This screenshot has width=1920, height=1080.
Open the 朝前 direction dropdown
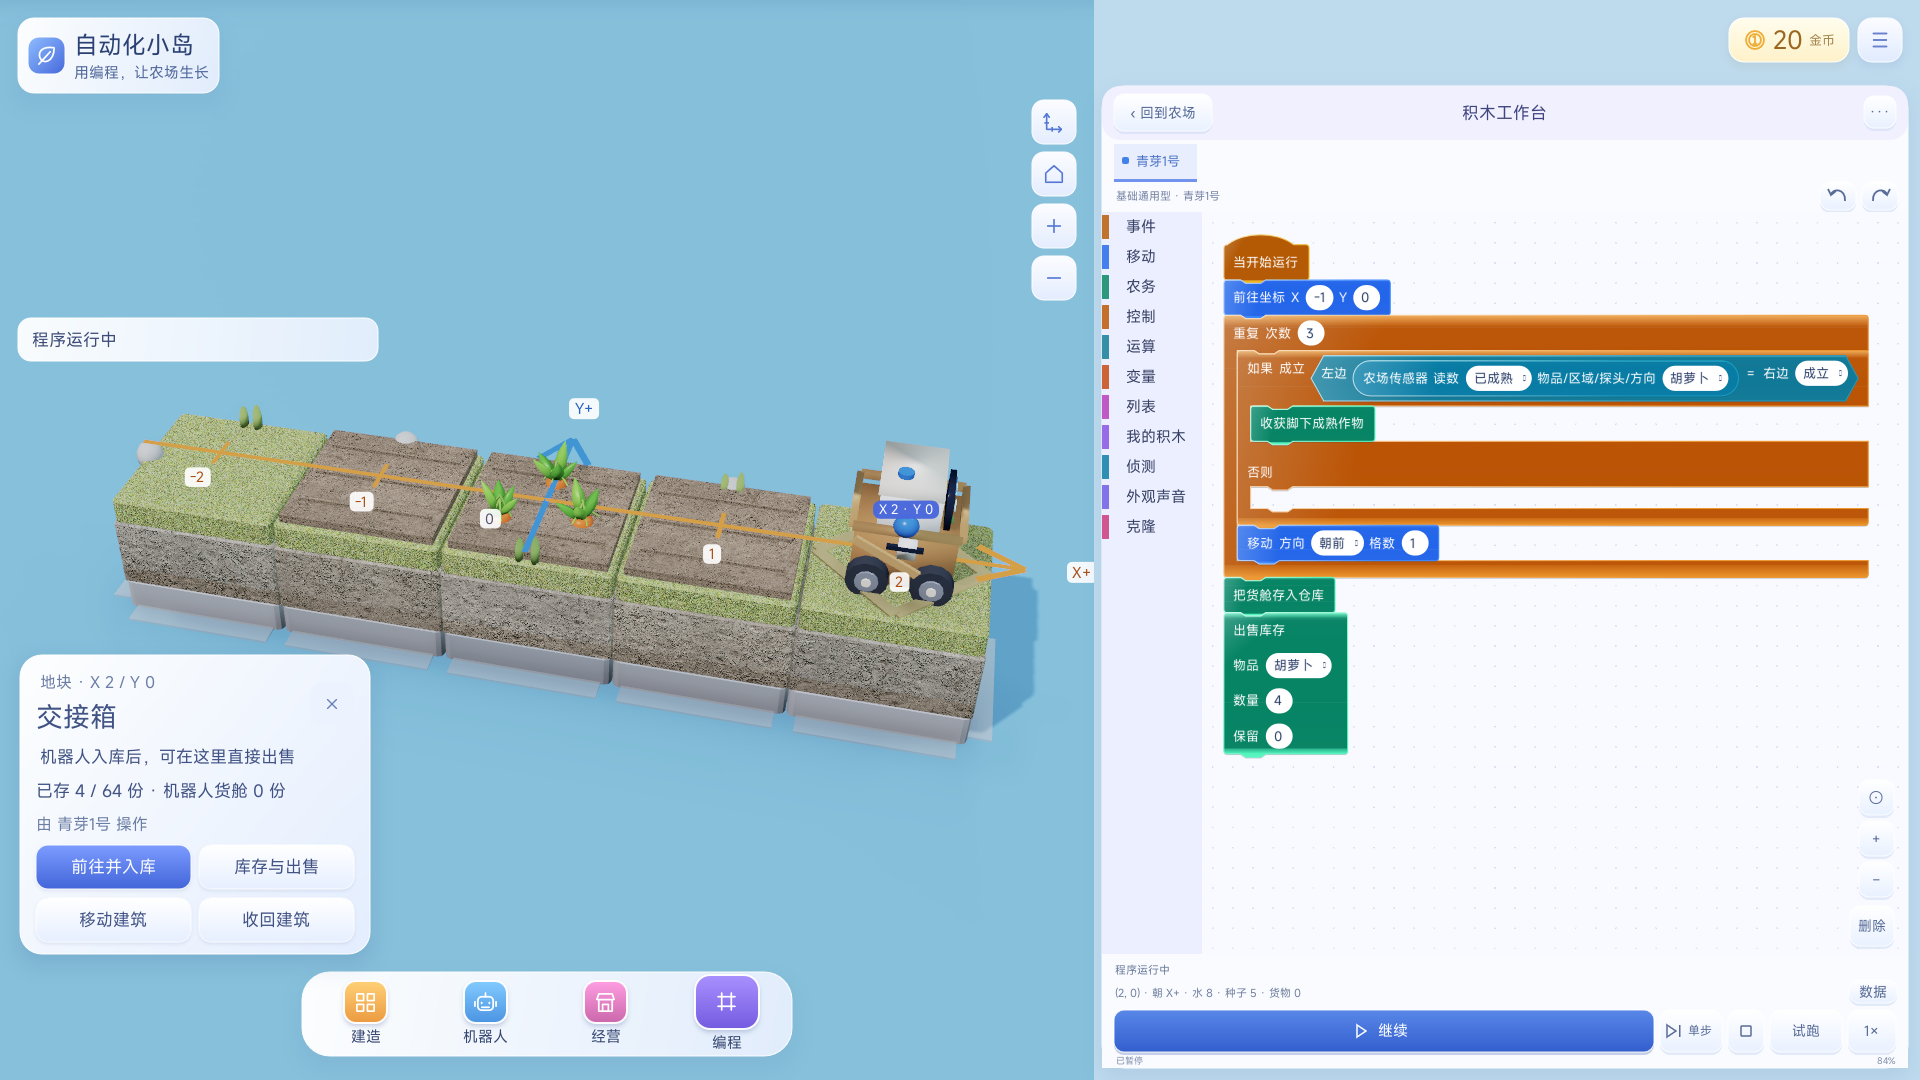point(1338,543)
